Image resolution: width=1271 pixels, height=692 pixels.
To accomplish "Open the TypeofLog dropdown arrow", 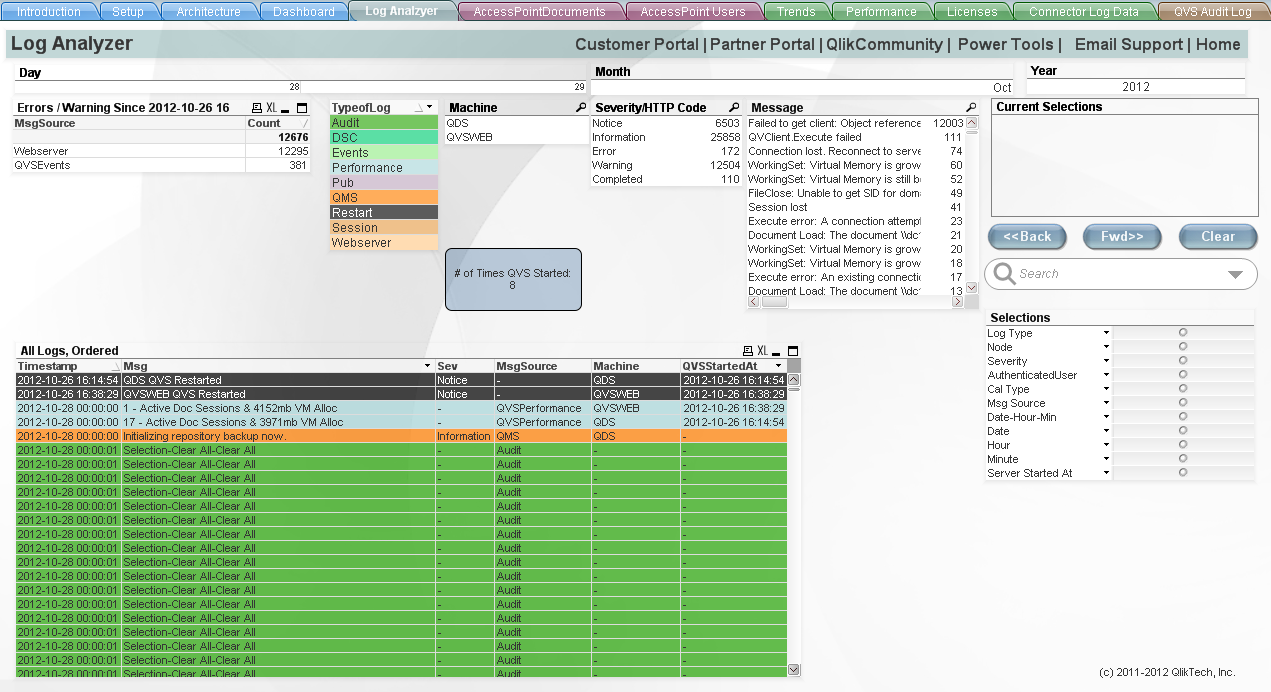I will 429,107.
